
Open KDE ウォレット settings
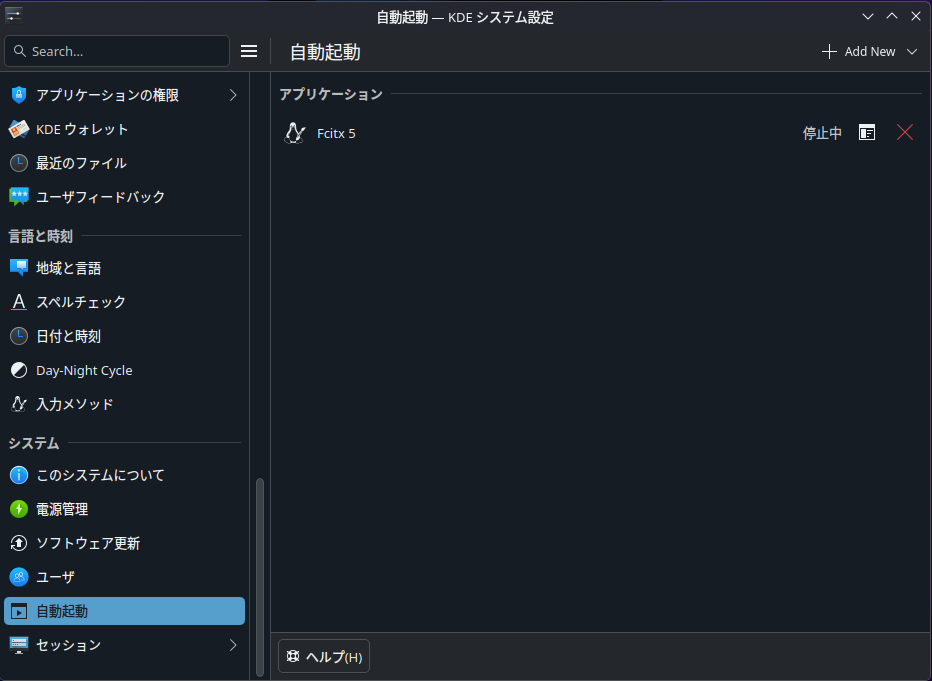coord(82,129)
